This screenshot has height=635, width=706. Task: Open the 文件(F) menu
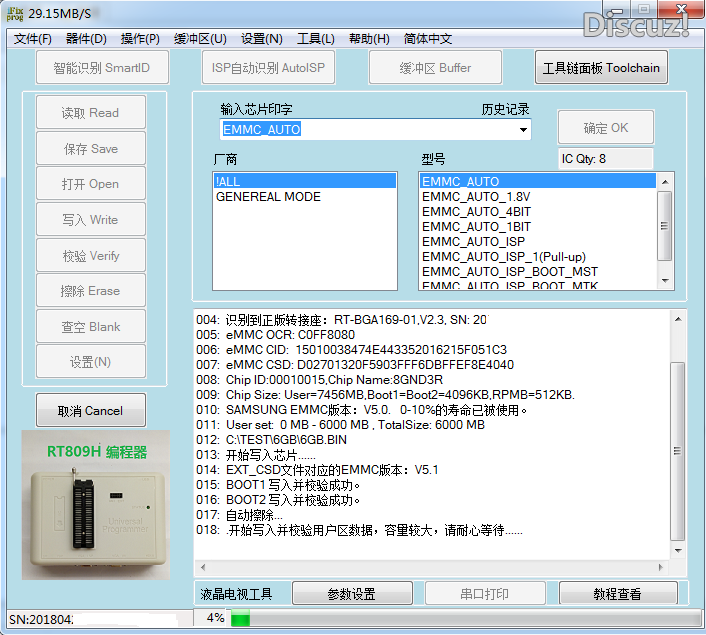coord(33,39)
